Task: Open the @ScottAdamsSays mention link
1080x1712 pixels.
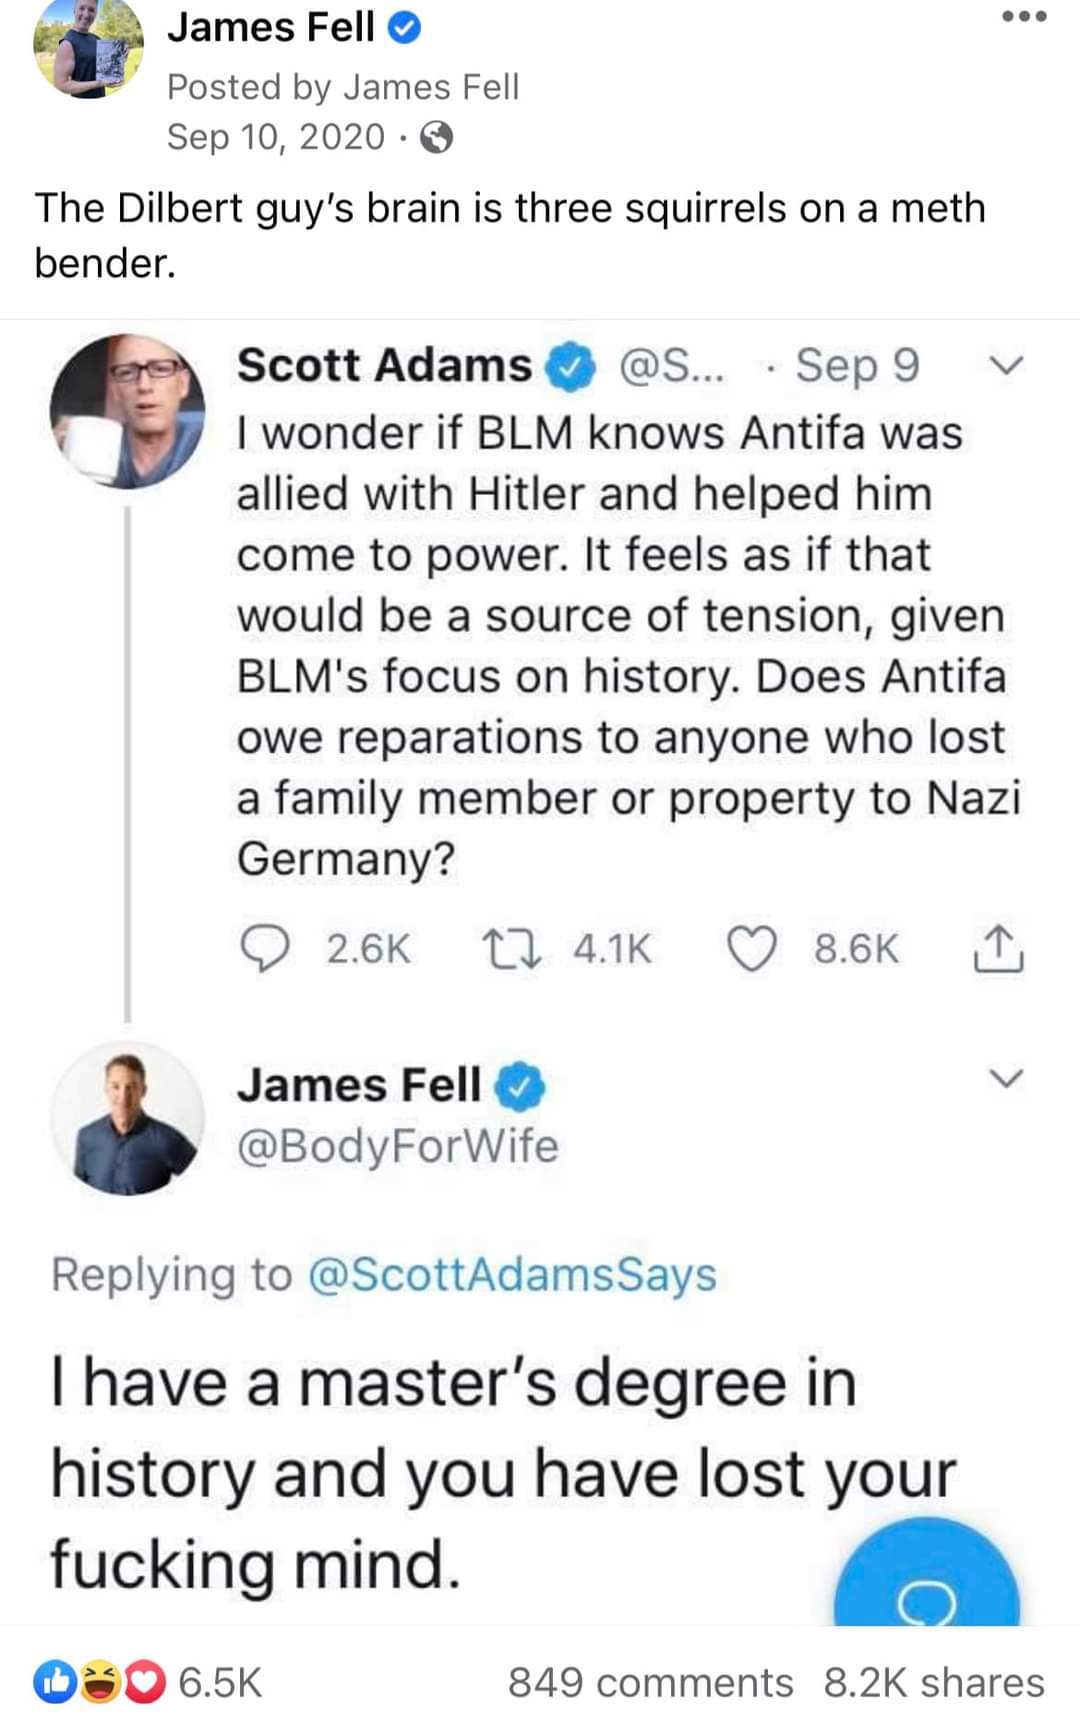Action: pyautogui.click(x=512, y=1275)
